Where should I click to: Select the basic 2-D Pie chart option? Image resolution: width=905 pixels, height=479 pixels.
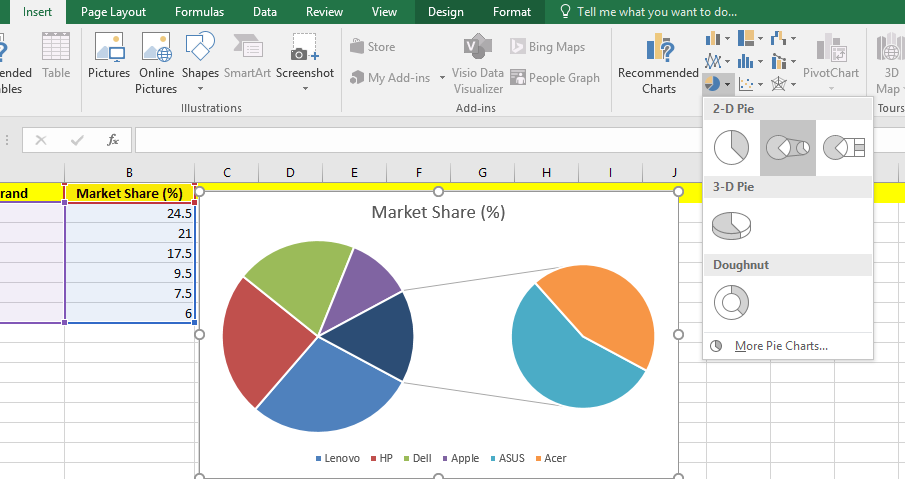731,148
